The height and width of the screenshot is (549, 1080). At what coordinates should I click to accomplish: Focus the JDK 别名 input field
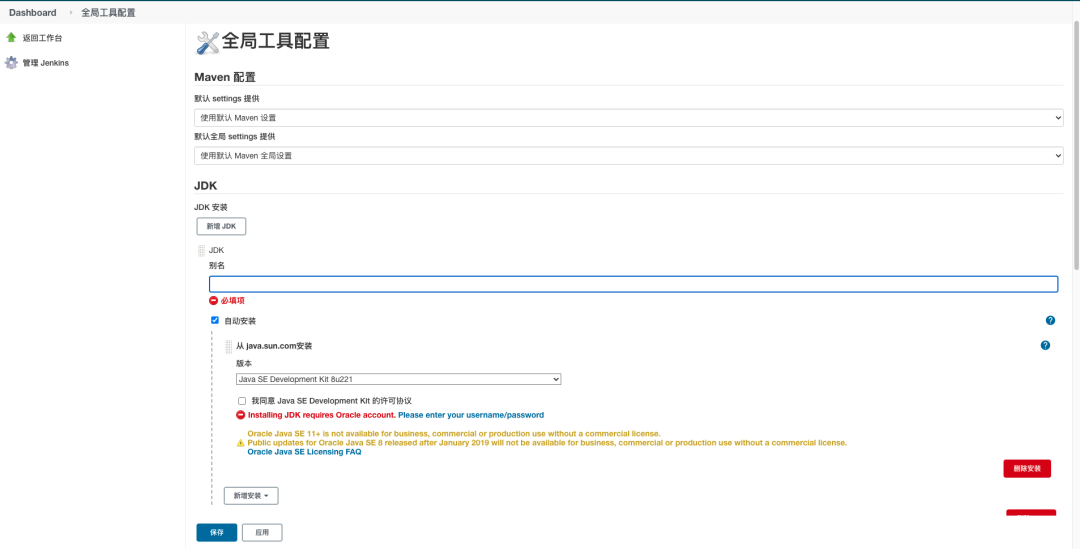633,284
